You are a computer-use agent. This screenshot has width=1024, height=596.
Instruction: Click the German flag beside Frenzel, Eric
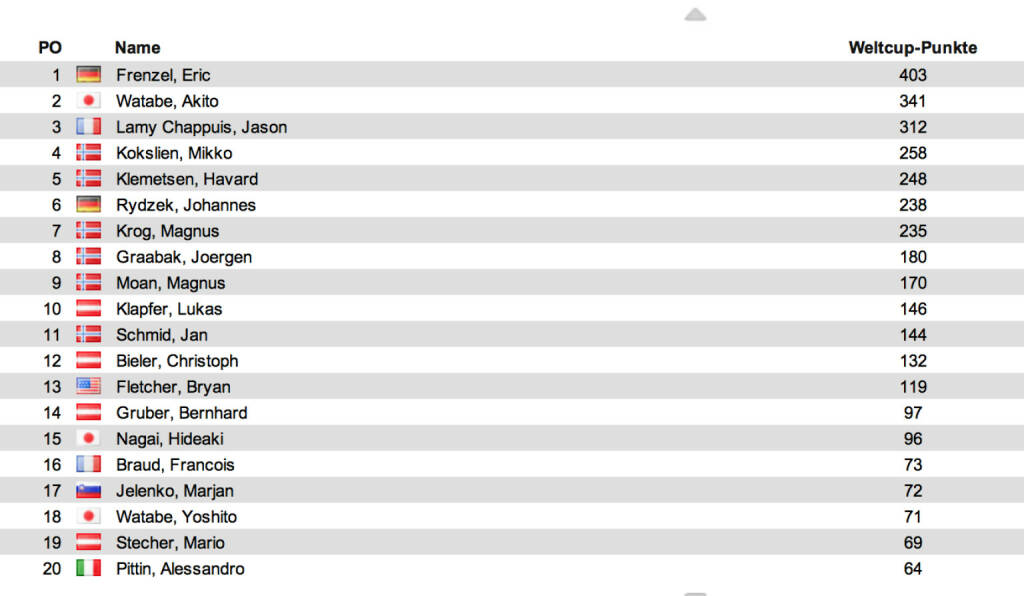[x=89, y=75]
